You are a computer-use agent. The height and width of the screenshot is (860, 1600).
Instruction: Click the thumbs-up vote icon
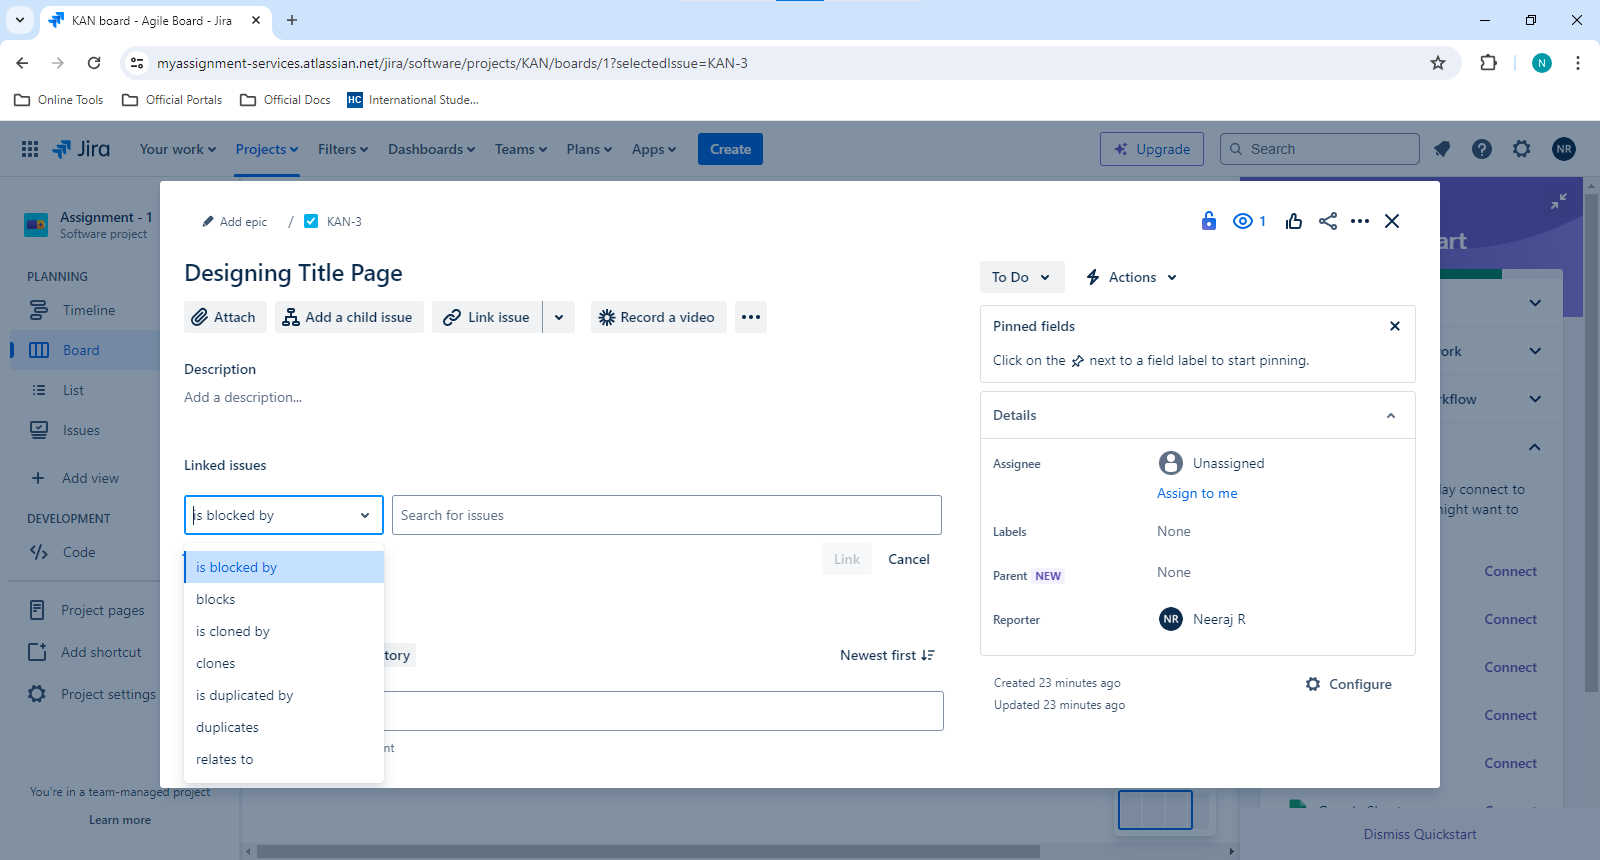click(1294, 221)
